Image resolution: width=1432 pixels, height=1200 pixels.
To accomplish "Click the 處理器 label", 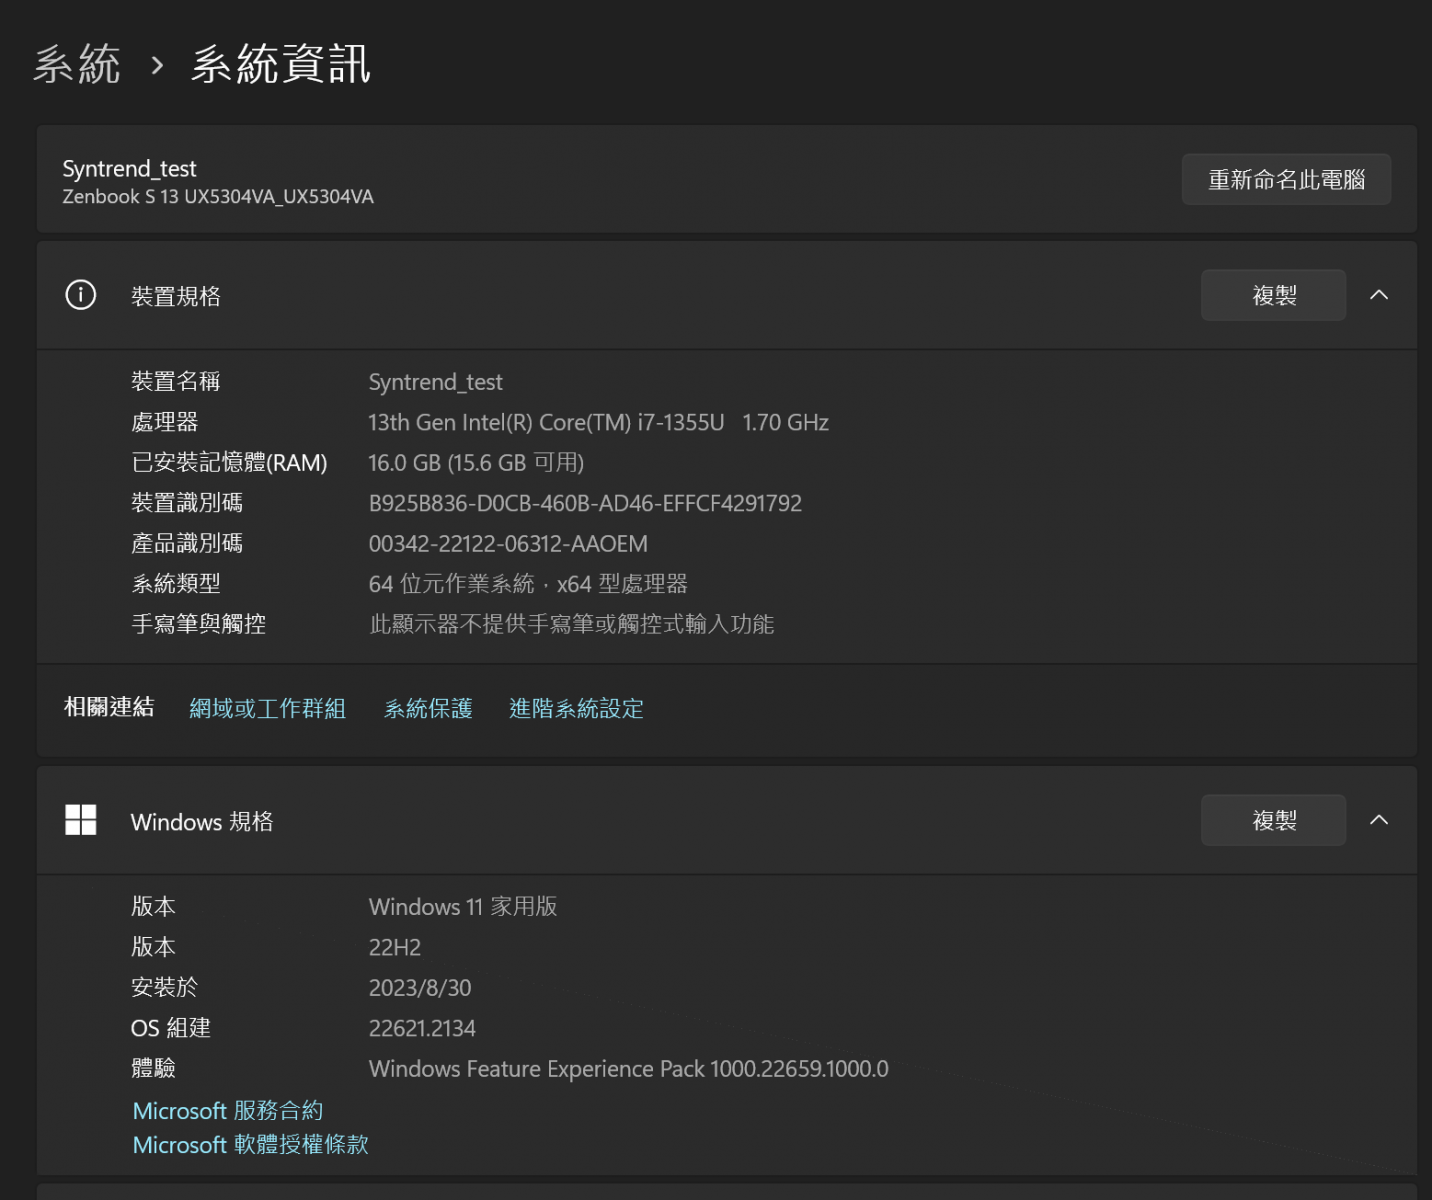I will [165, 422].
